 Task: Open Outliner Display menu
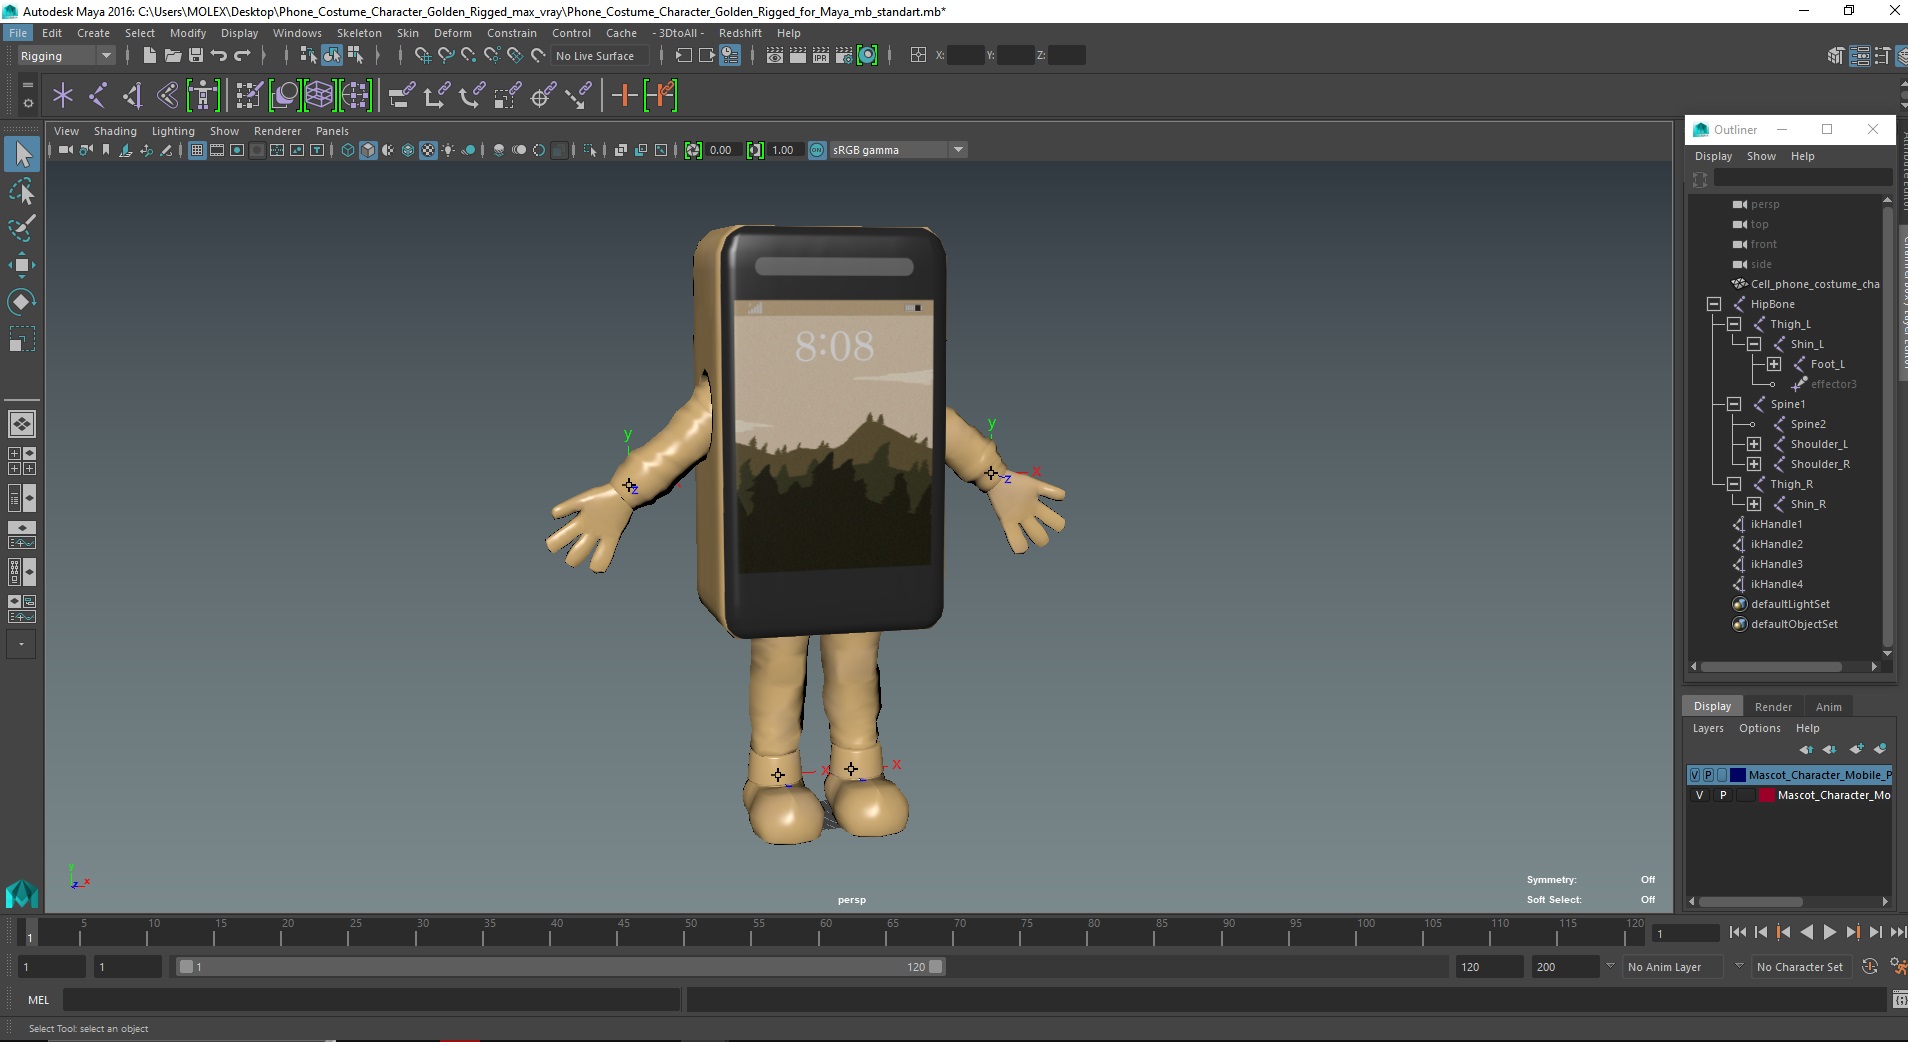(x=1713, y=156)
